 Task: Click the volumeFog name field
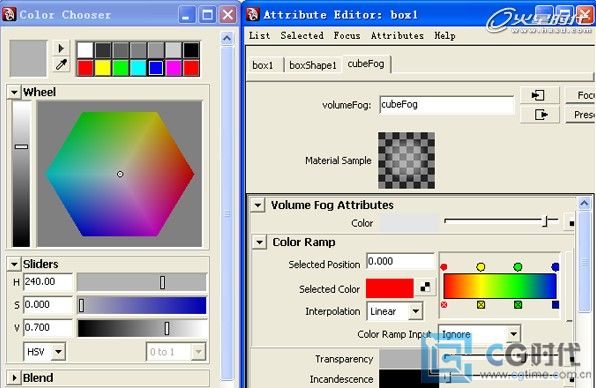pos(447,105)
